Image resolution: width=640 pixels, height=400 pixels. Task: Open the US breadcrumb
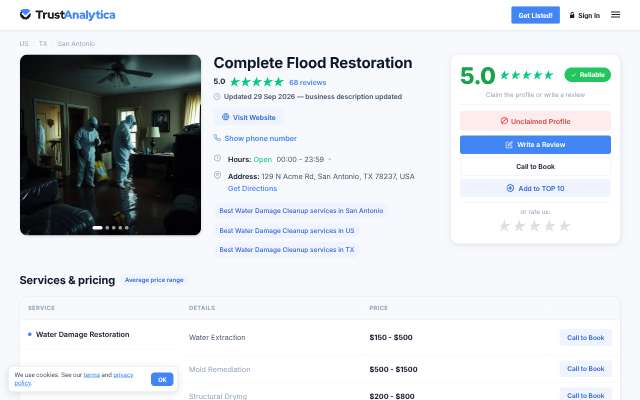[24, 44]
